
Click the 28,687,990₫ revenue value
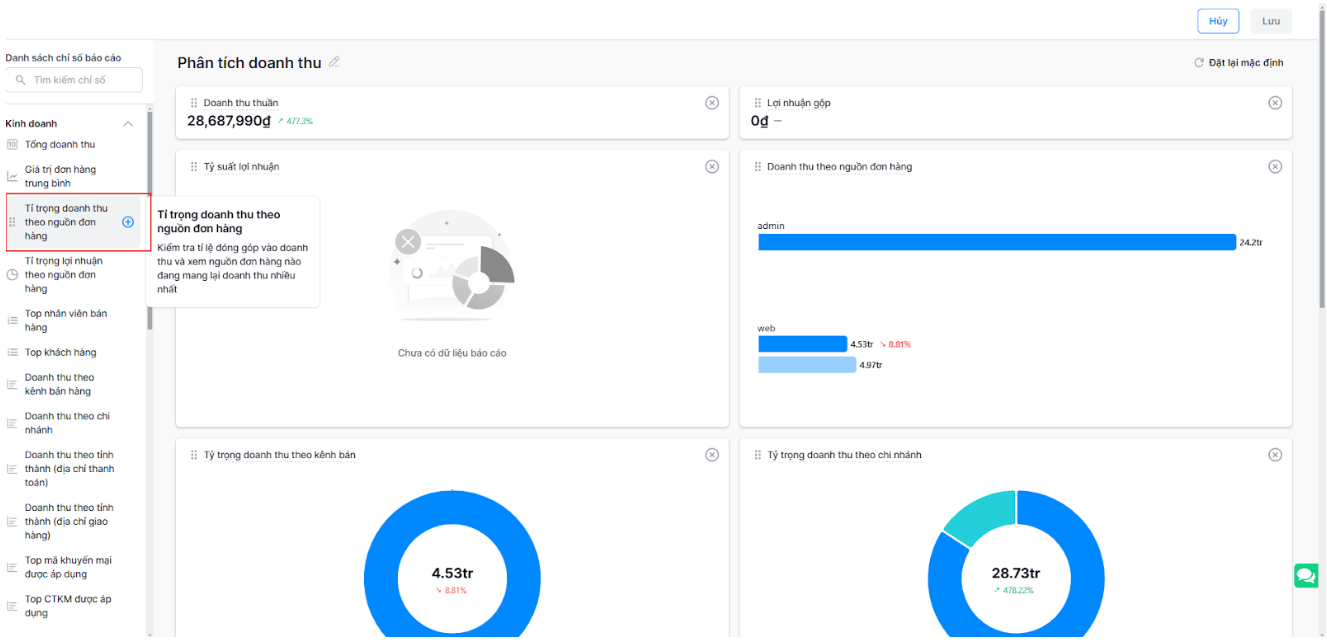229,121
